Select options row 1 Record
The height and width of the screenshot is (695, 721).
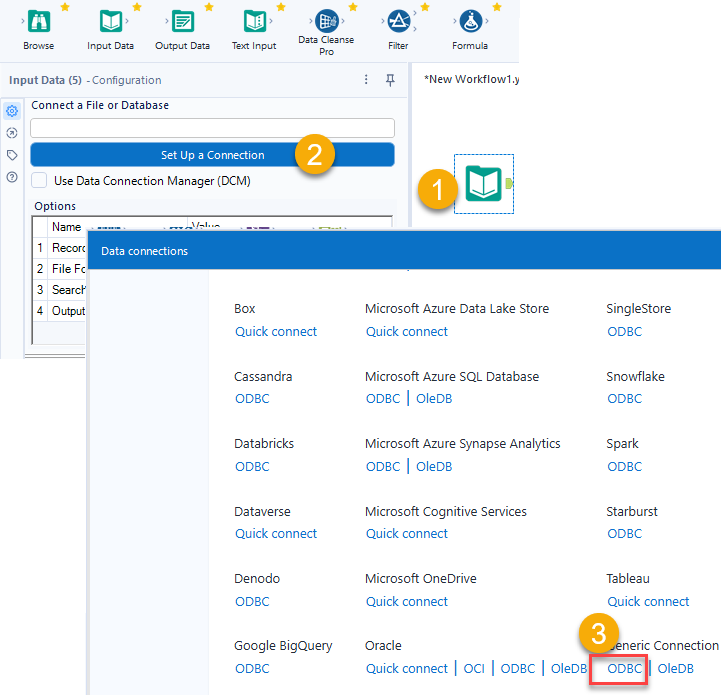(60, 247)
